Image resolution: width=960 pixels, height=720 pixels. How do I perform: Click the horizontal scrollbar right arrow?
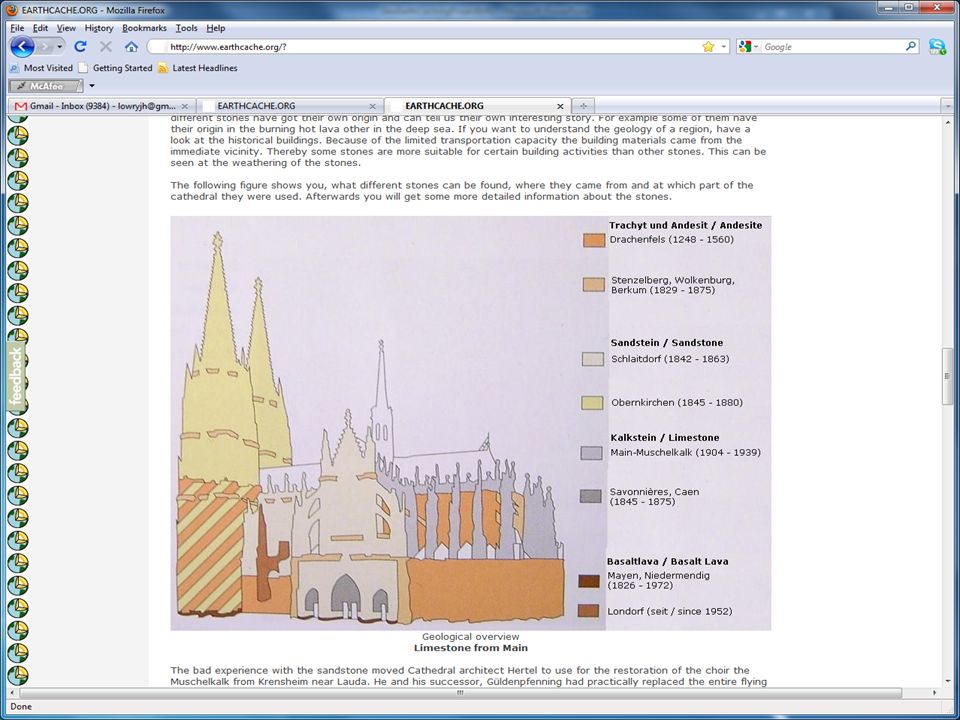pyautogui.click(x=935, y=692)
